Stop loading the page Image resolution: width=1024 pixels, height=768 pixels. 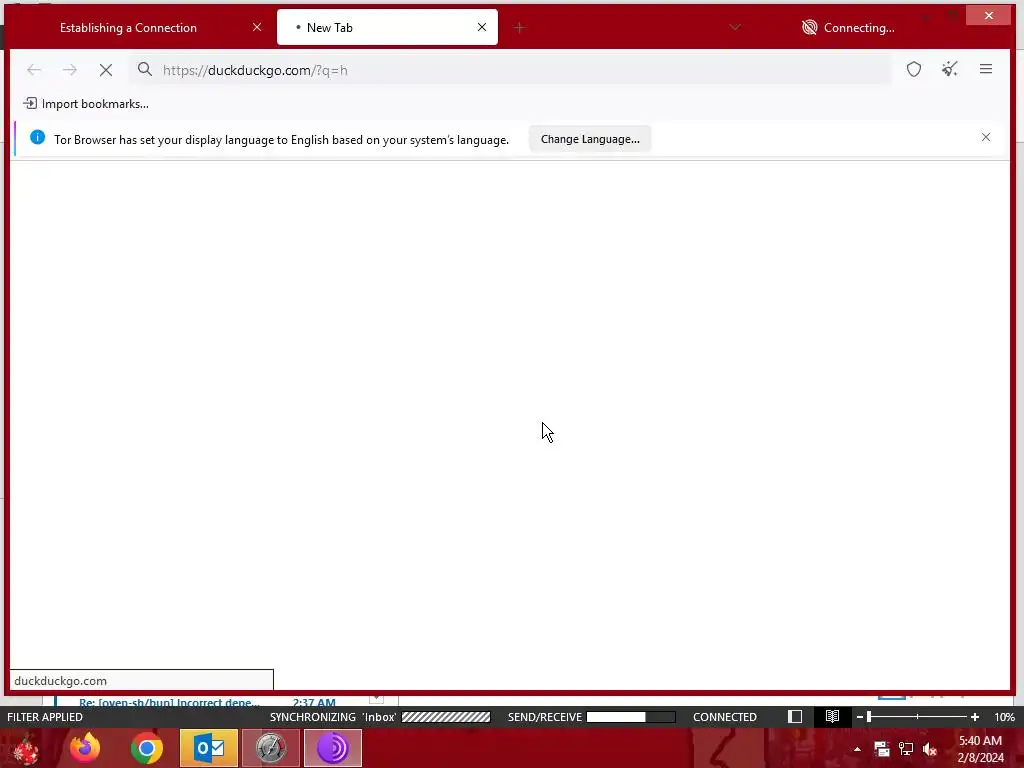pos(106,70)
